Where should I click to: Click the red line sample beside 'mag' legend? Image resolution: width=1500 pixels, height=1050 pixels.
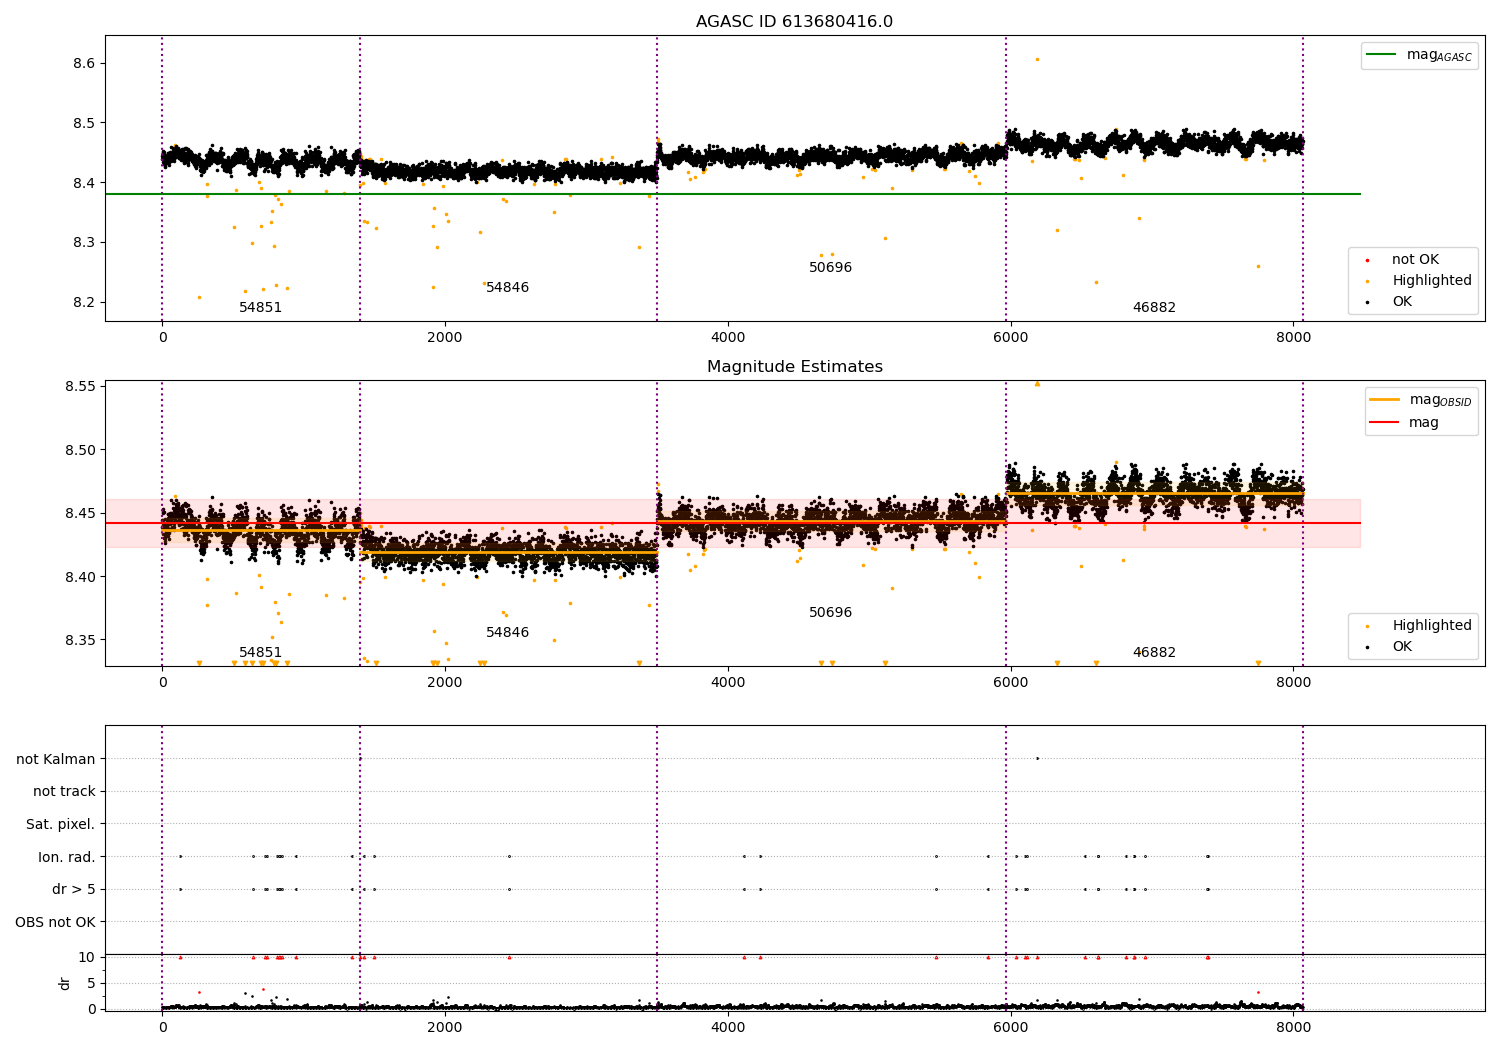[x=1385, y=422]
